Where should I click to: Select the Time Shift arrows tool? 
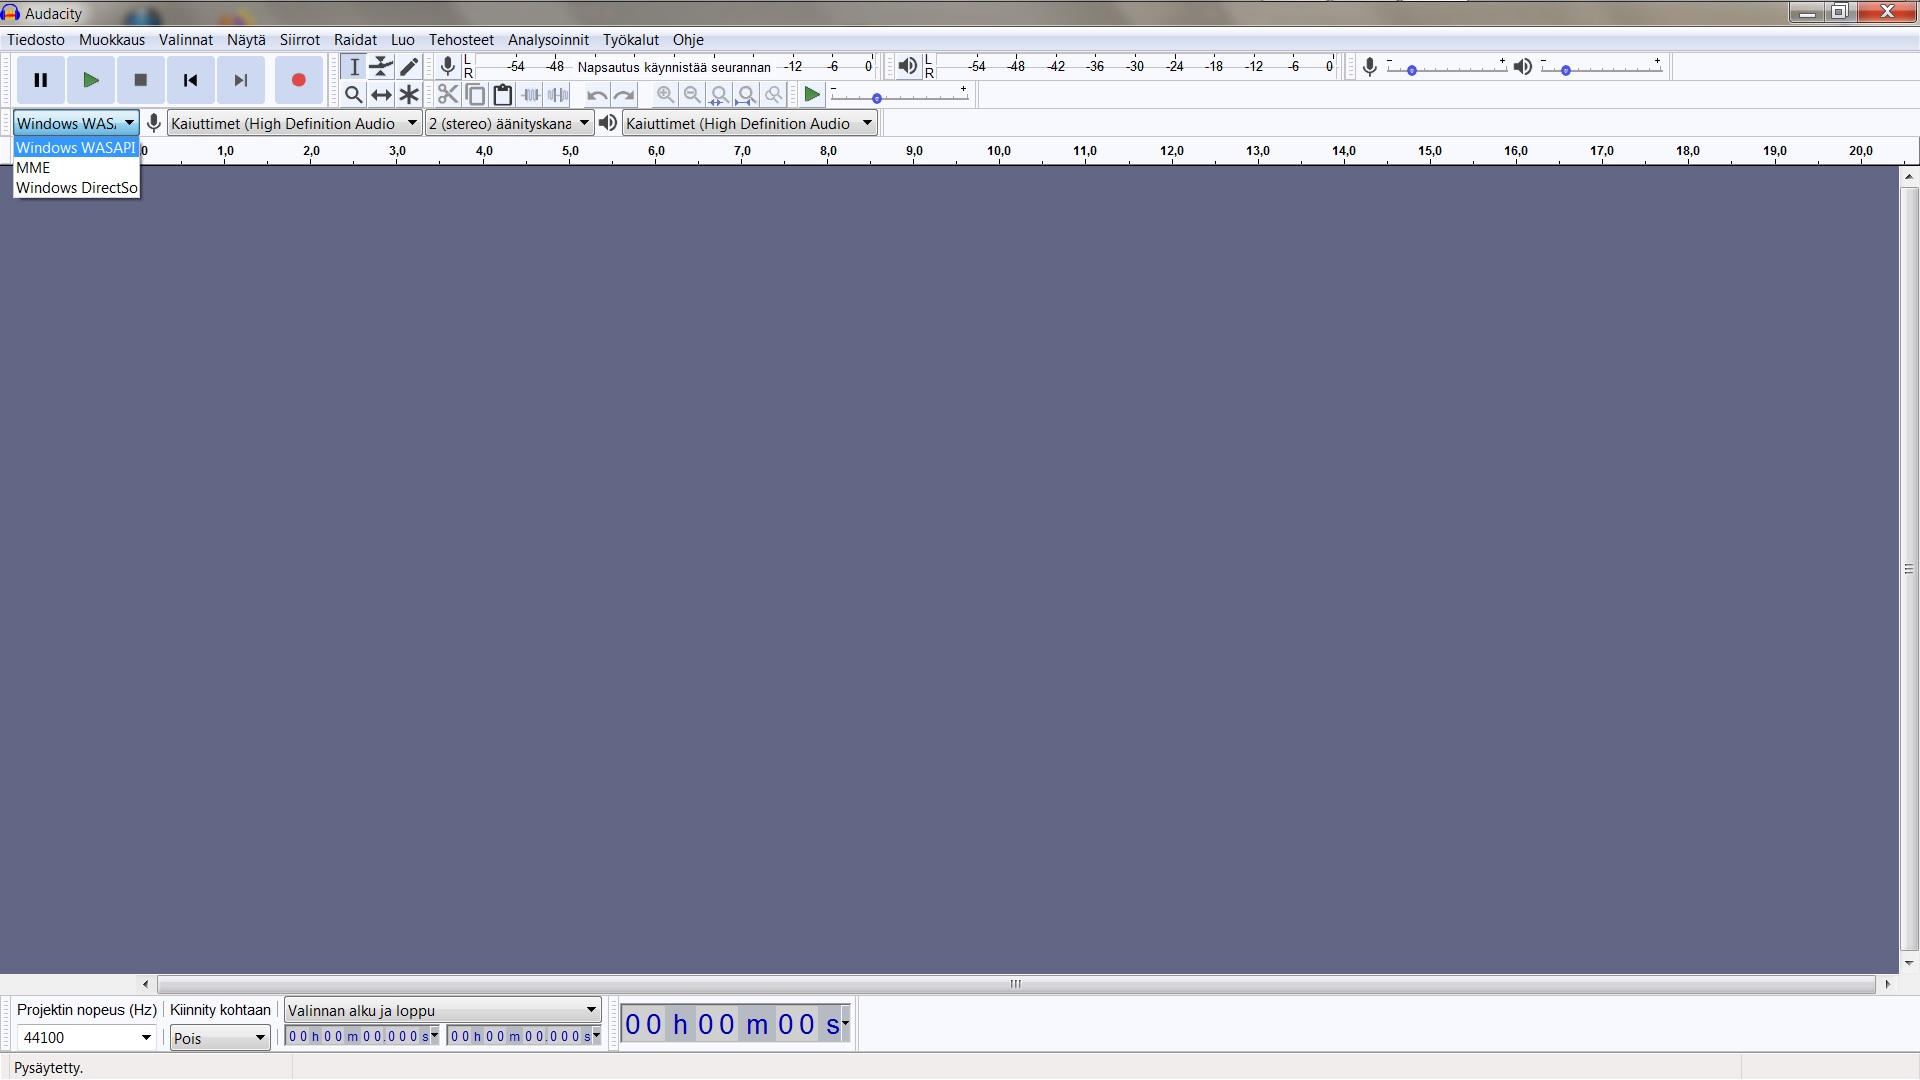381,95
